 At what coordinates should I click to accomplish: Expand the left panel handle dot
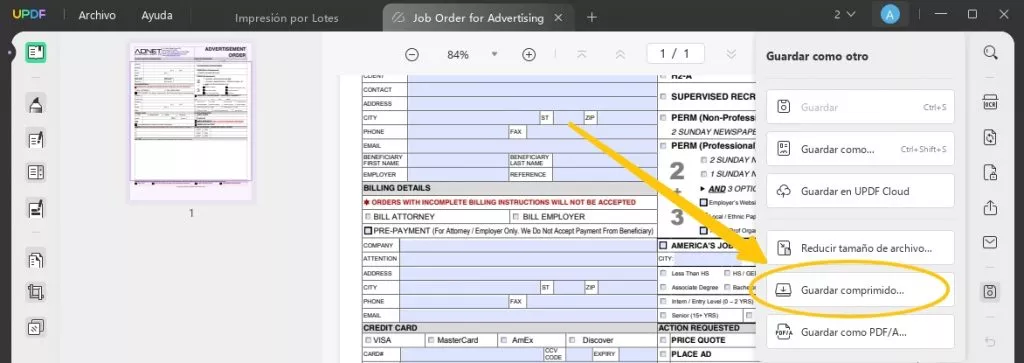10,52
